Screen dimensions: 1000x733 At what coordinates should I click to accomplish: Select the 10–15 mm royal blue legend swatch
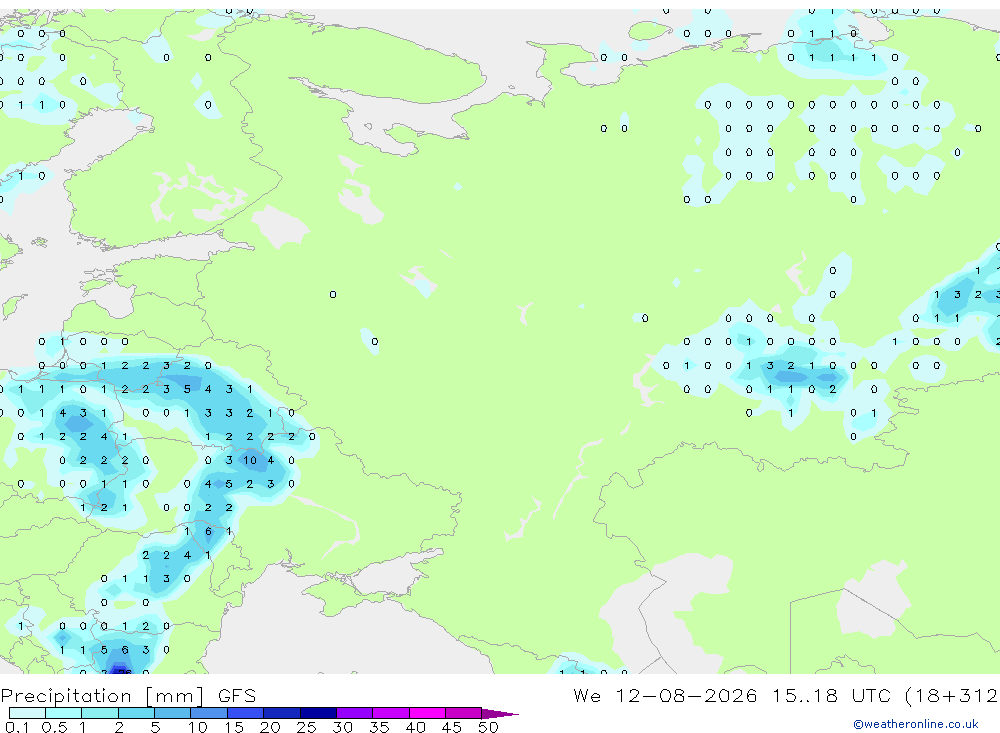coord(209,713)
